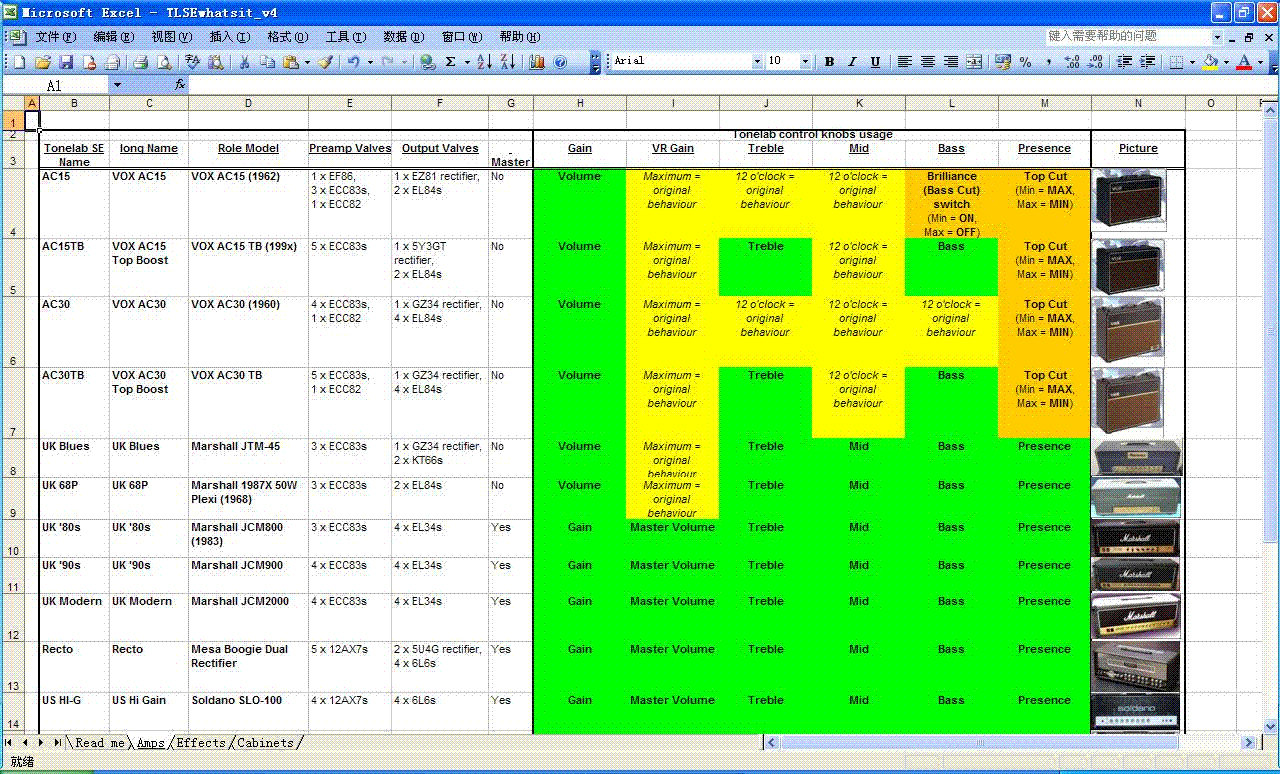
Task: Switch to the Effects sheet tab
Action: click(201, 743)
